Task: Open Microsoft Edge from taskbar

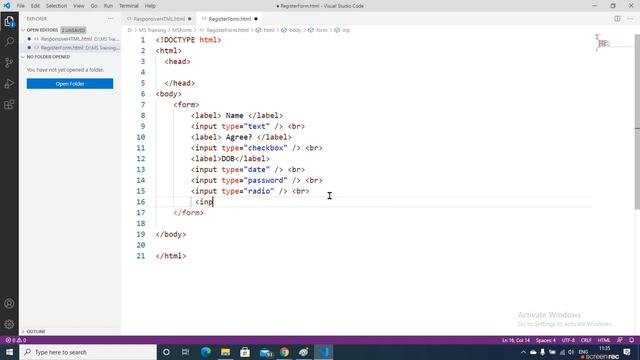Action: coord(206,352)
